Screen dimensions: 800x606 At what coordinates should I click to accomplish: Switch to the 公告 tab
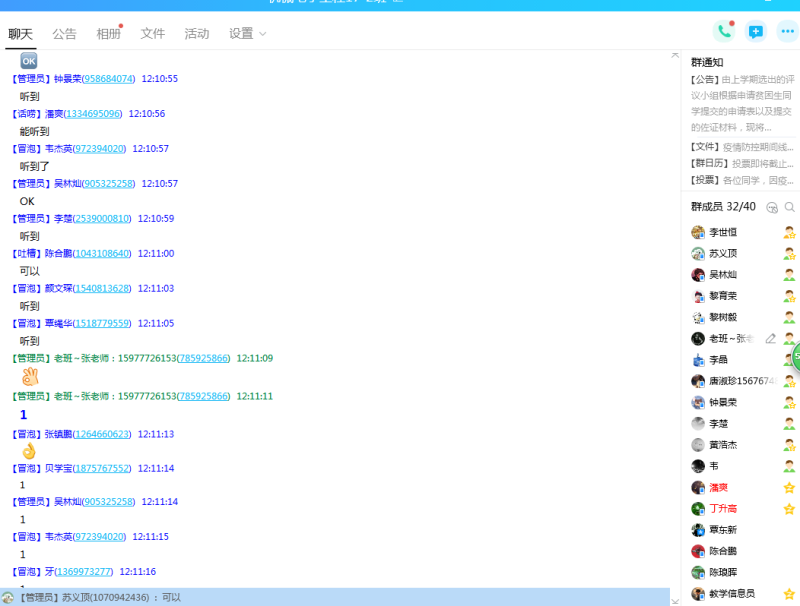tap(64, 34)
